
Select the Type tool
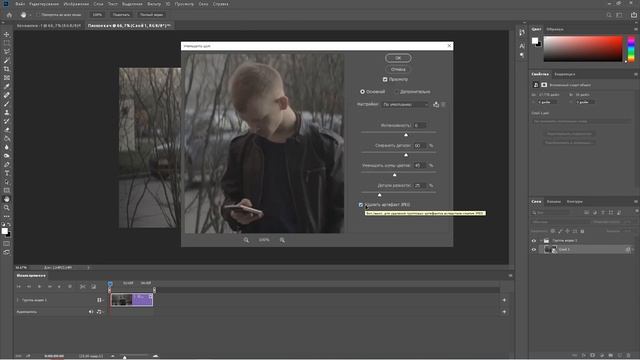point(7,173)
